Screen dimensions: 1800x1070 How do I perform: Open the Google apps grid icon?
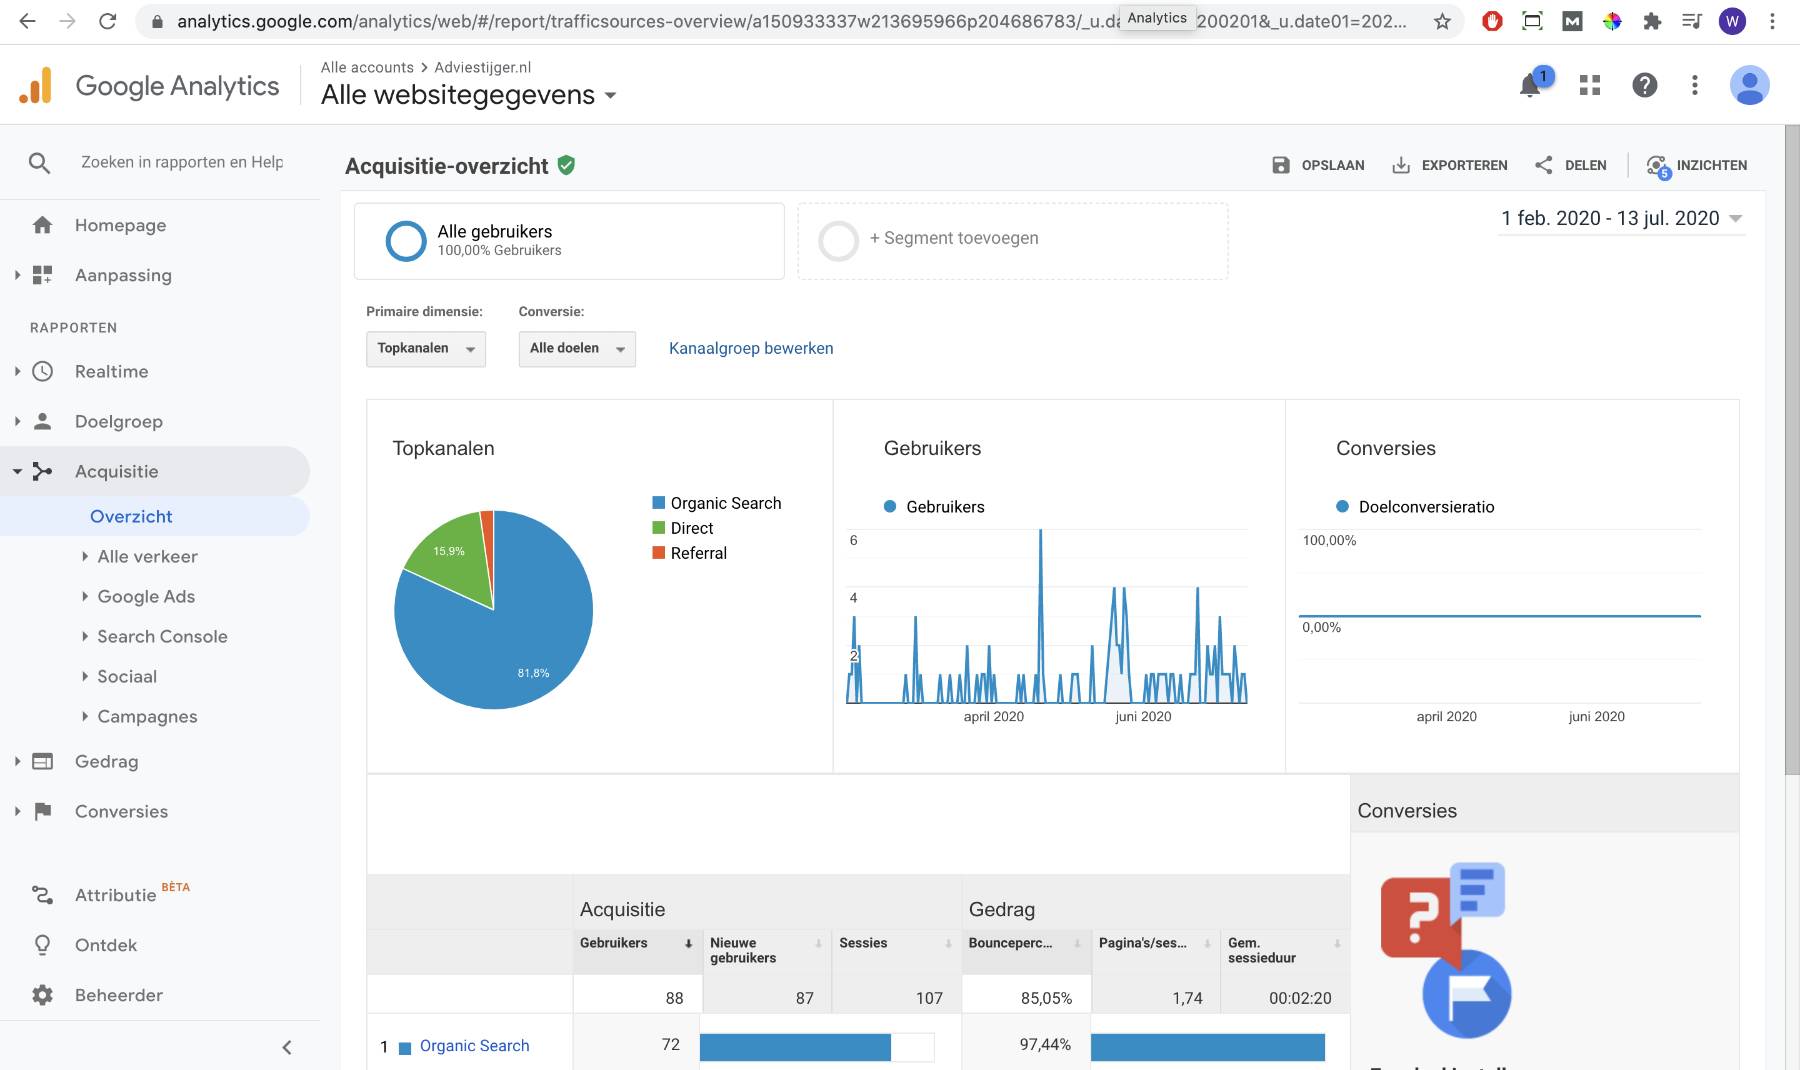tap(1590, 86)
